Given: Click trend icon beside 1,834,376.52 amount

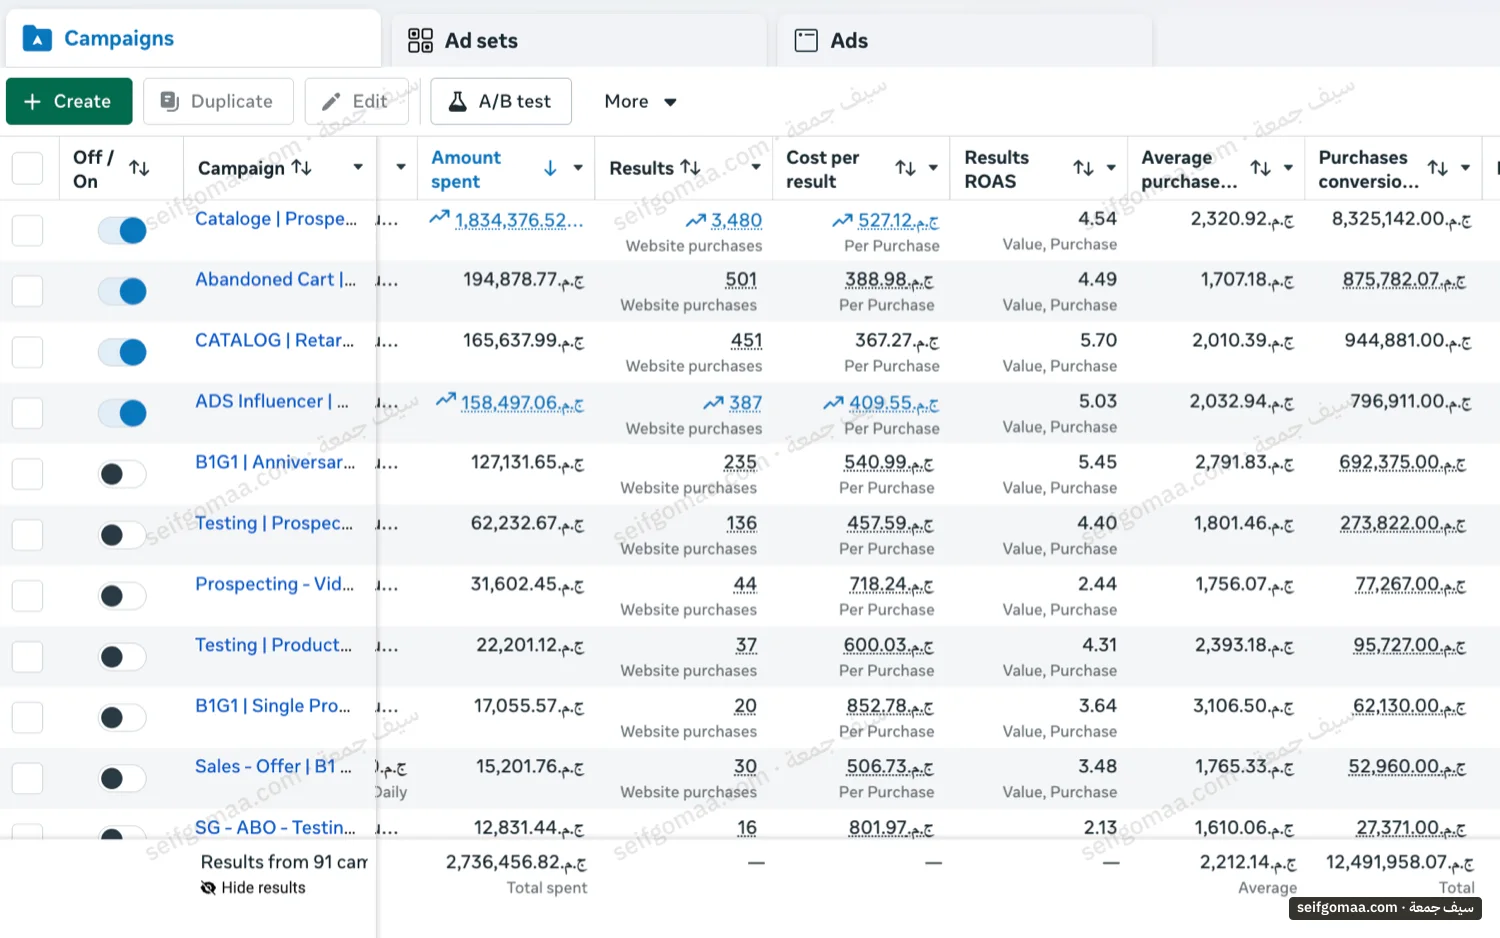Looking at the screenshot, I should pyautogui.click(x=439, y=217).
